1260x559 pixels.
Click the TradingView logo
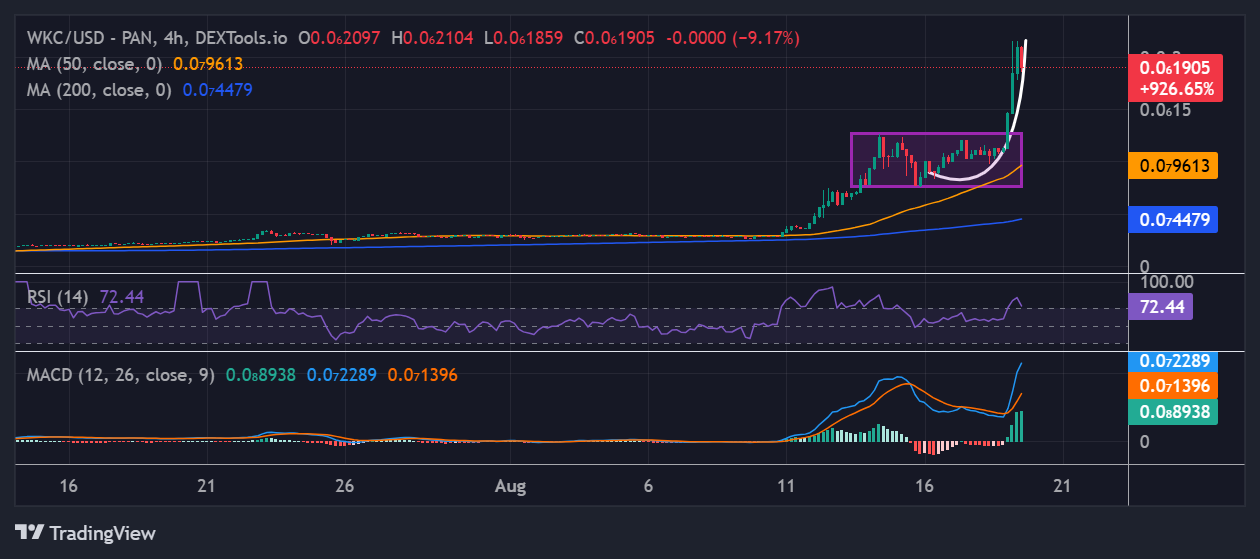pyautogui.click(x=85, y=533)
